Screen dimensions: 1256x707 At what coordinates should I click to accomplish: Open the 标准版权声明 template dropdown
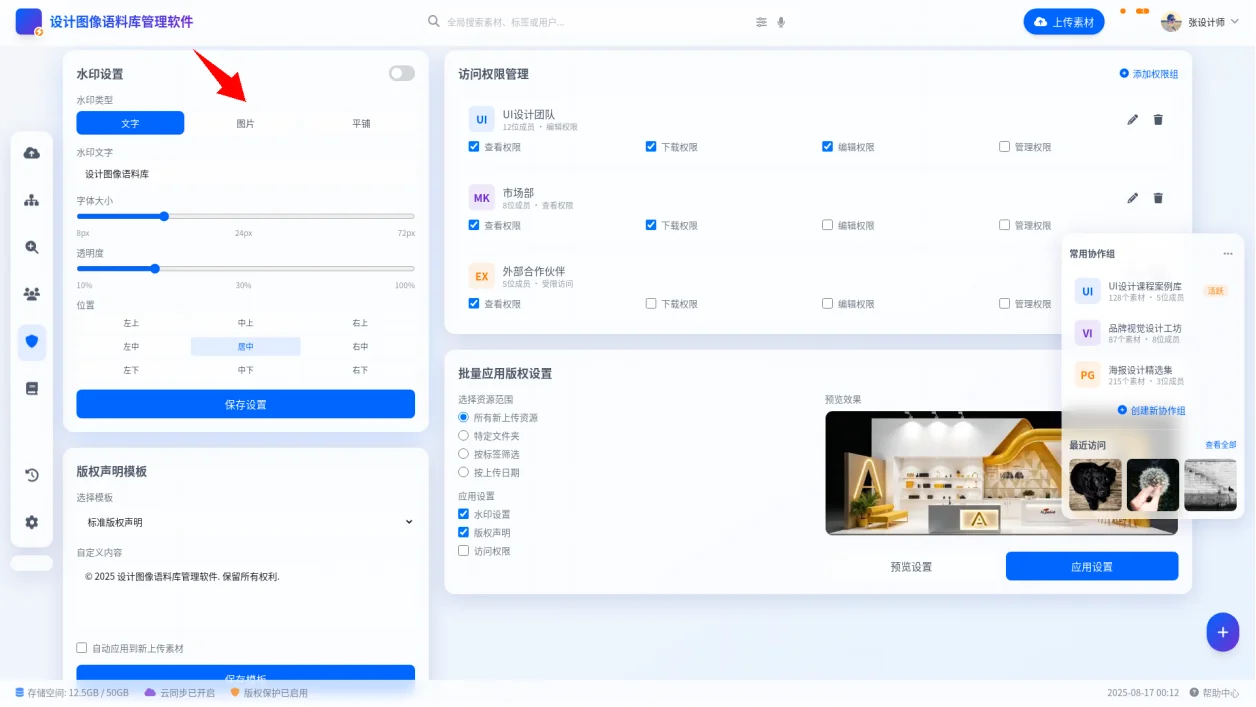pos(246,522)
